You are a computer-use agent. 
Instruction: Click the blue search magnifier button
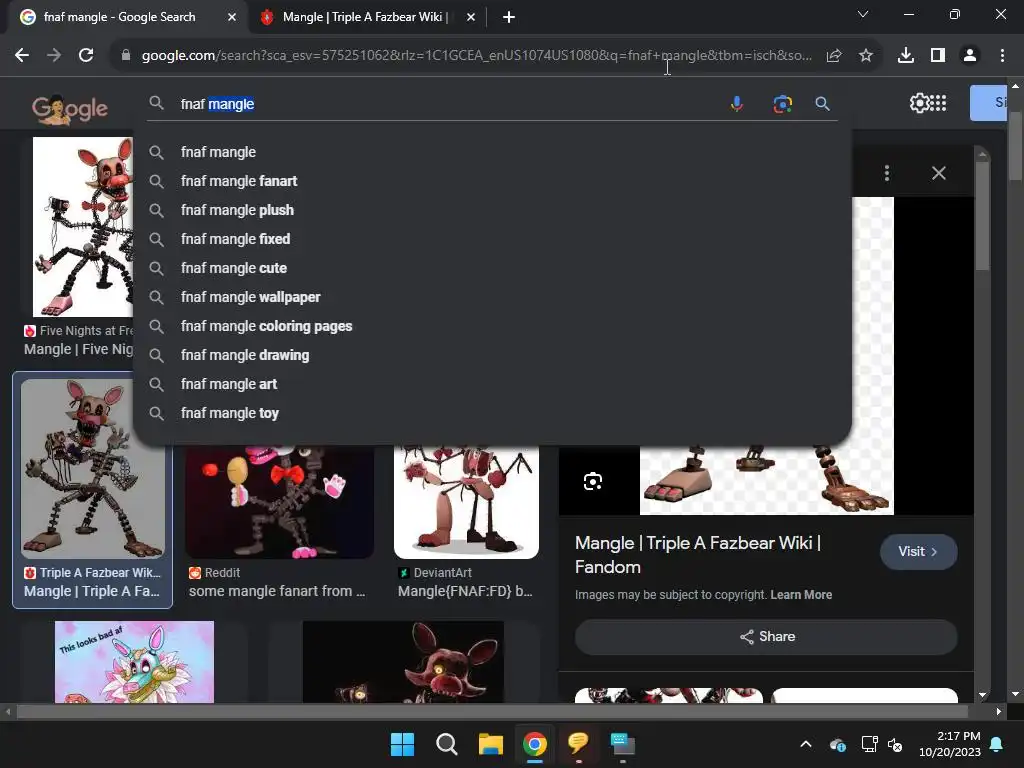823,104
